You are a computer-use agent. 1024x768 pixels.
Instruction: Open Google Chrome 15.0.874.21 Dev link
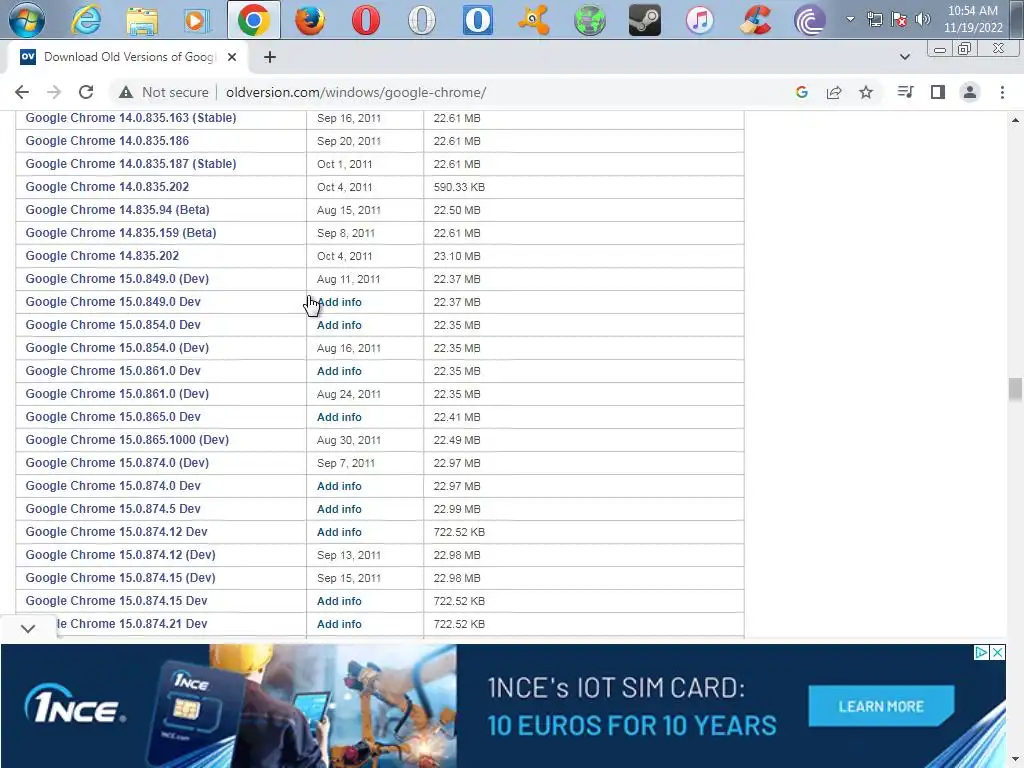point(131,624)
